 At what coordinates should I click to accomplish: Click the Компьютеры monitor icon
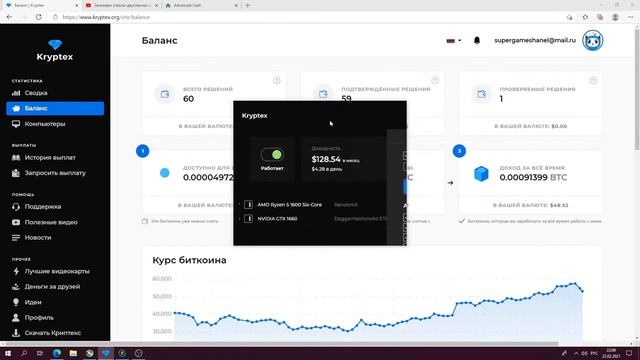16,124
